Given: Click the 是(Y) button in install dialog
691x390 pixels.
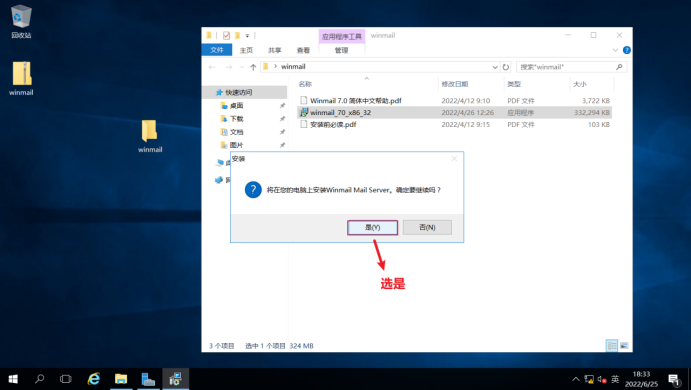Looking at the screenshot, I should click(372, 227).
